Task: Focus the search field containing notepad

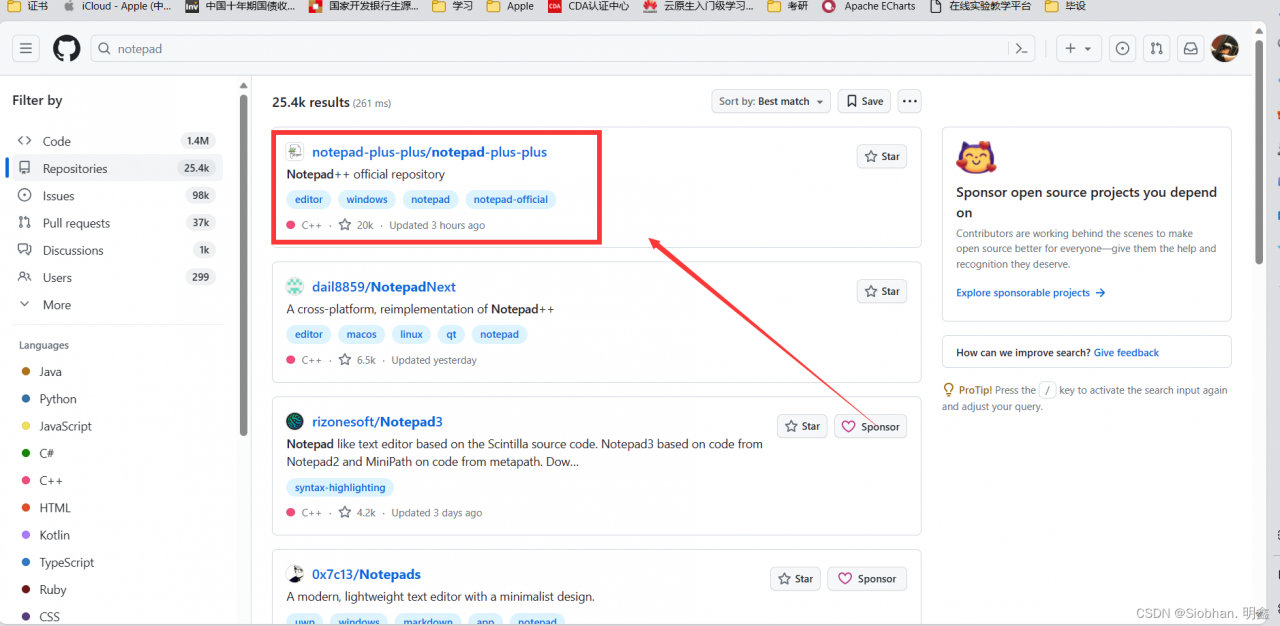Action: (550, 48)
